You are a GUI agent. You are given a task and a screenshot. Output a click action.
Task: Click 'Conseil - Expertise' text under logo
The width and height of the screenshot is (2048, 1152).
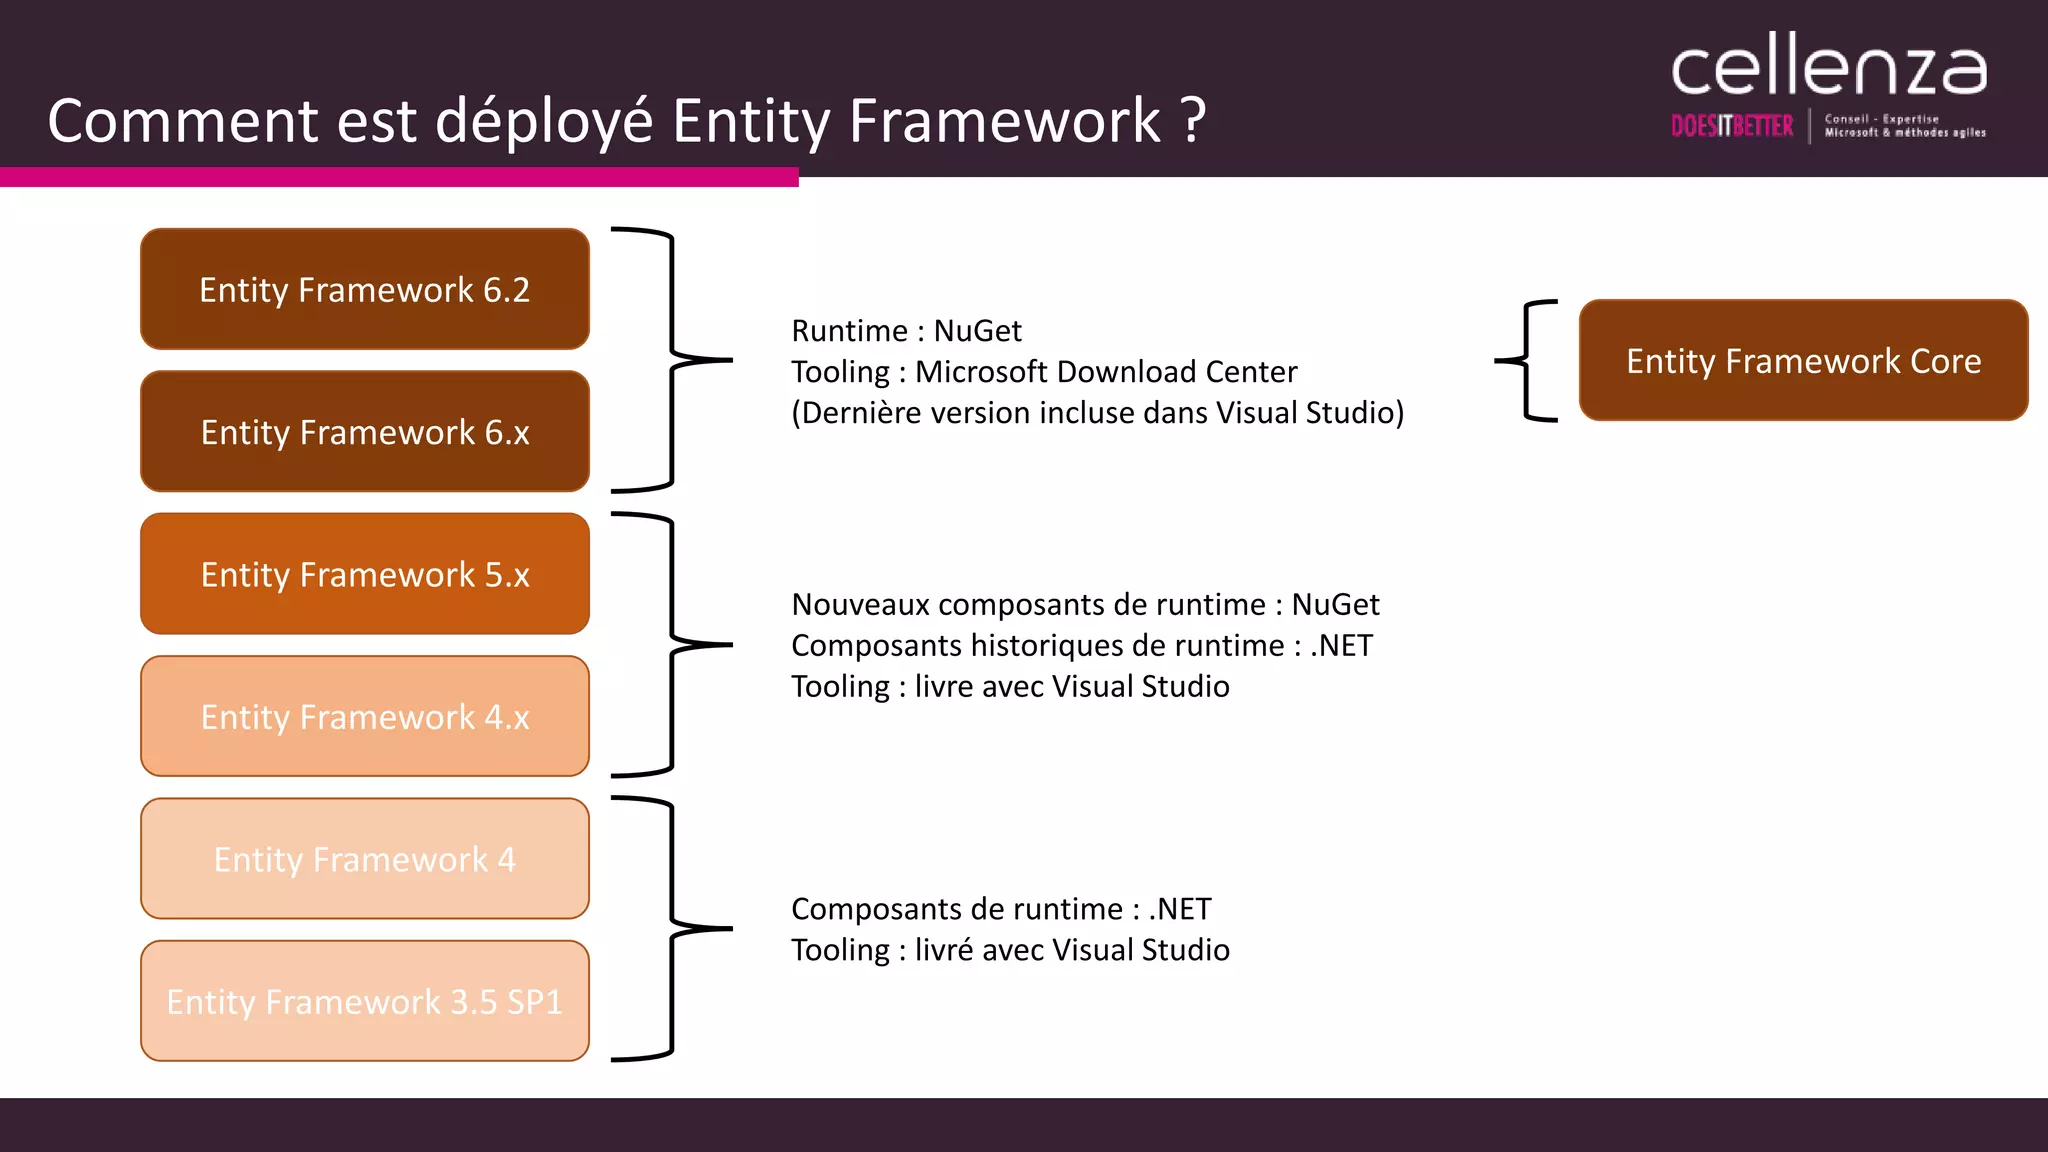(x=1881, y=119)
